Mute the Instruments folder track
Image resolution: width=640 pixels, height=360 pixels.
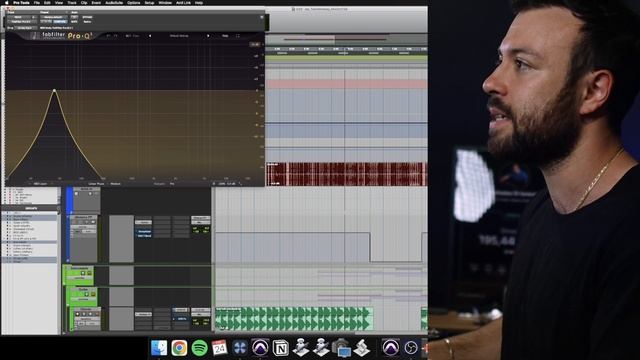(89, 273)
